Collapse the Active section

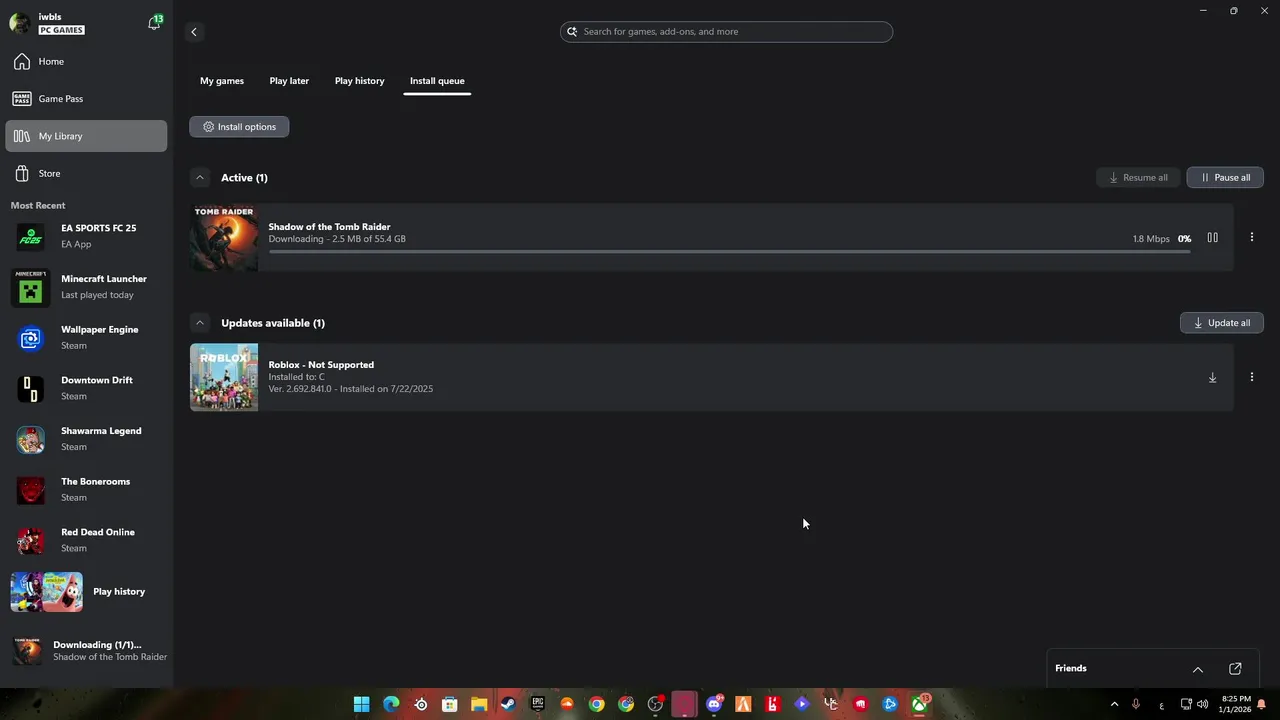coord(200,178)
